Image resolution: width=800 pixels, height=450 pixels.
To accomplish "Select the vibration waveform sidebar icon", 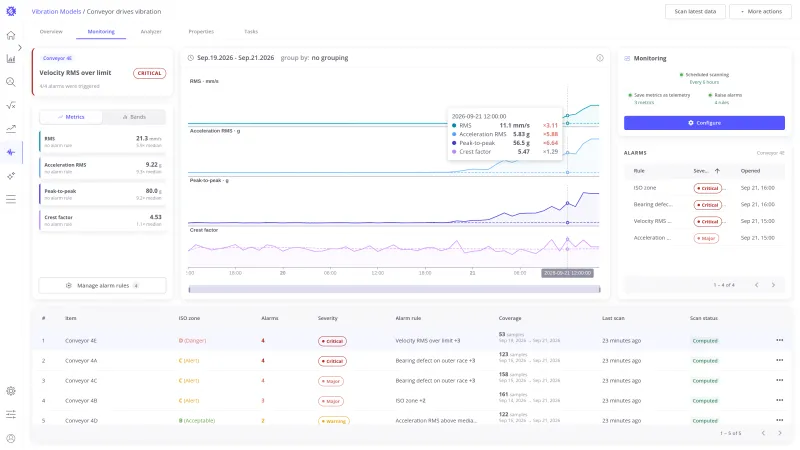I will [x=11, y=152].
